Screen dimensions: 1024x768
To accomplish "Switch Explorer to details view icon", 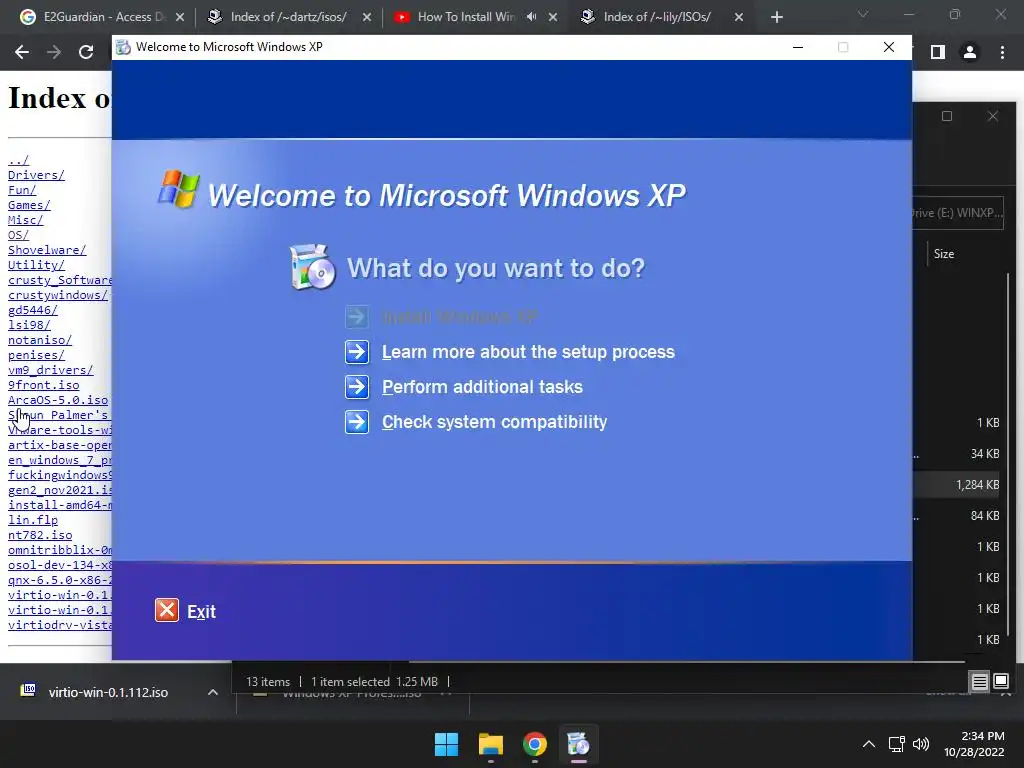I will (x=980, y=682).
